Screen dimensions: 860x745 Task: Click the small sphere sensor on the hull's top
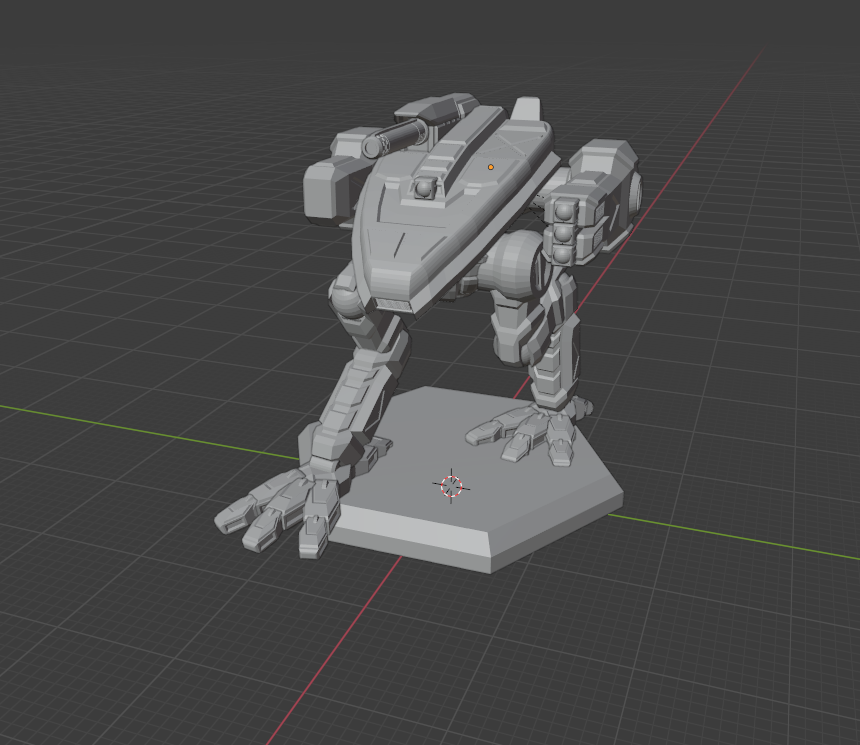point(423,188)
